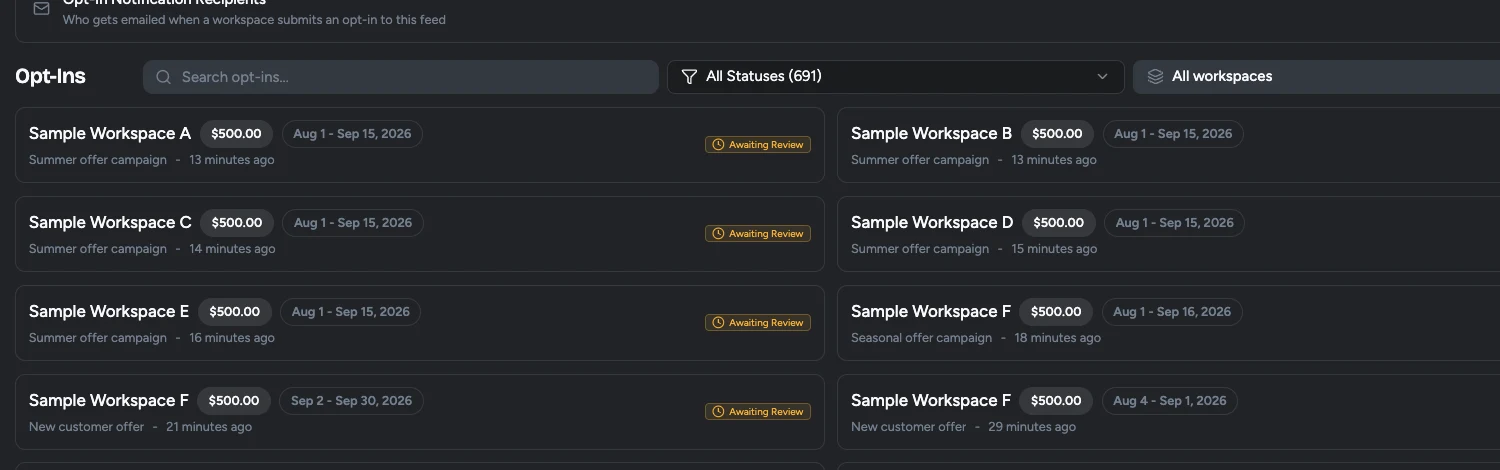
Task: Click the 16 minutes ago timestamp
Action: click(232, 338)
